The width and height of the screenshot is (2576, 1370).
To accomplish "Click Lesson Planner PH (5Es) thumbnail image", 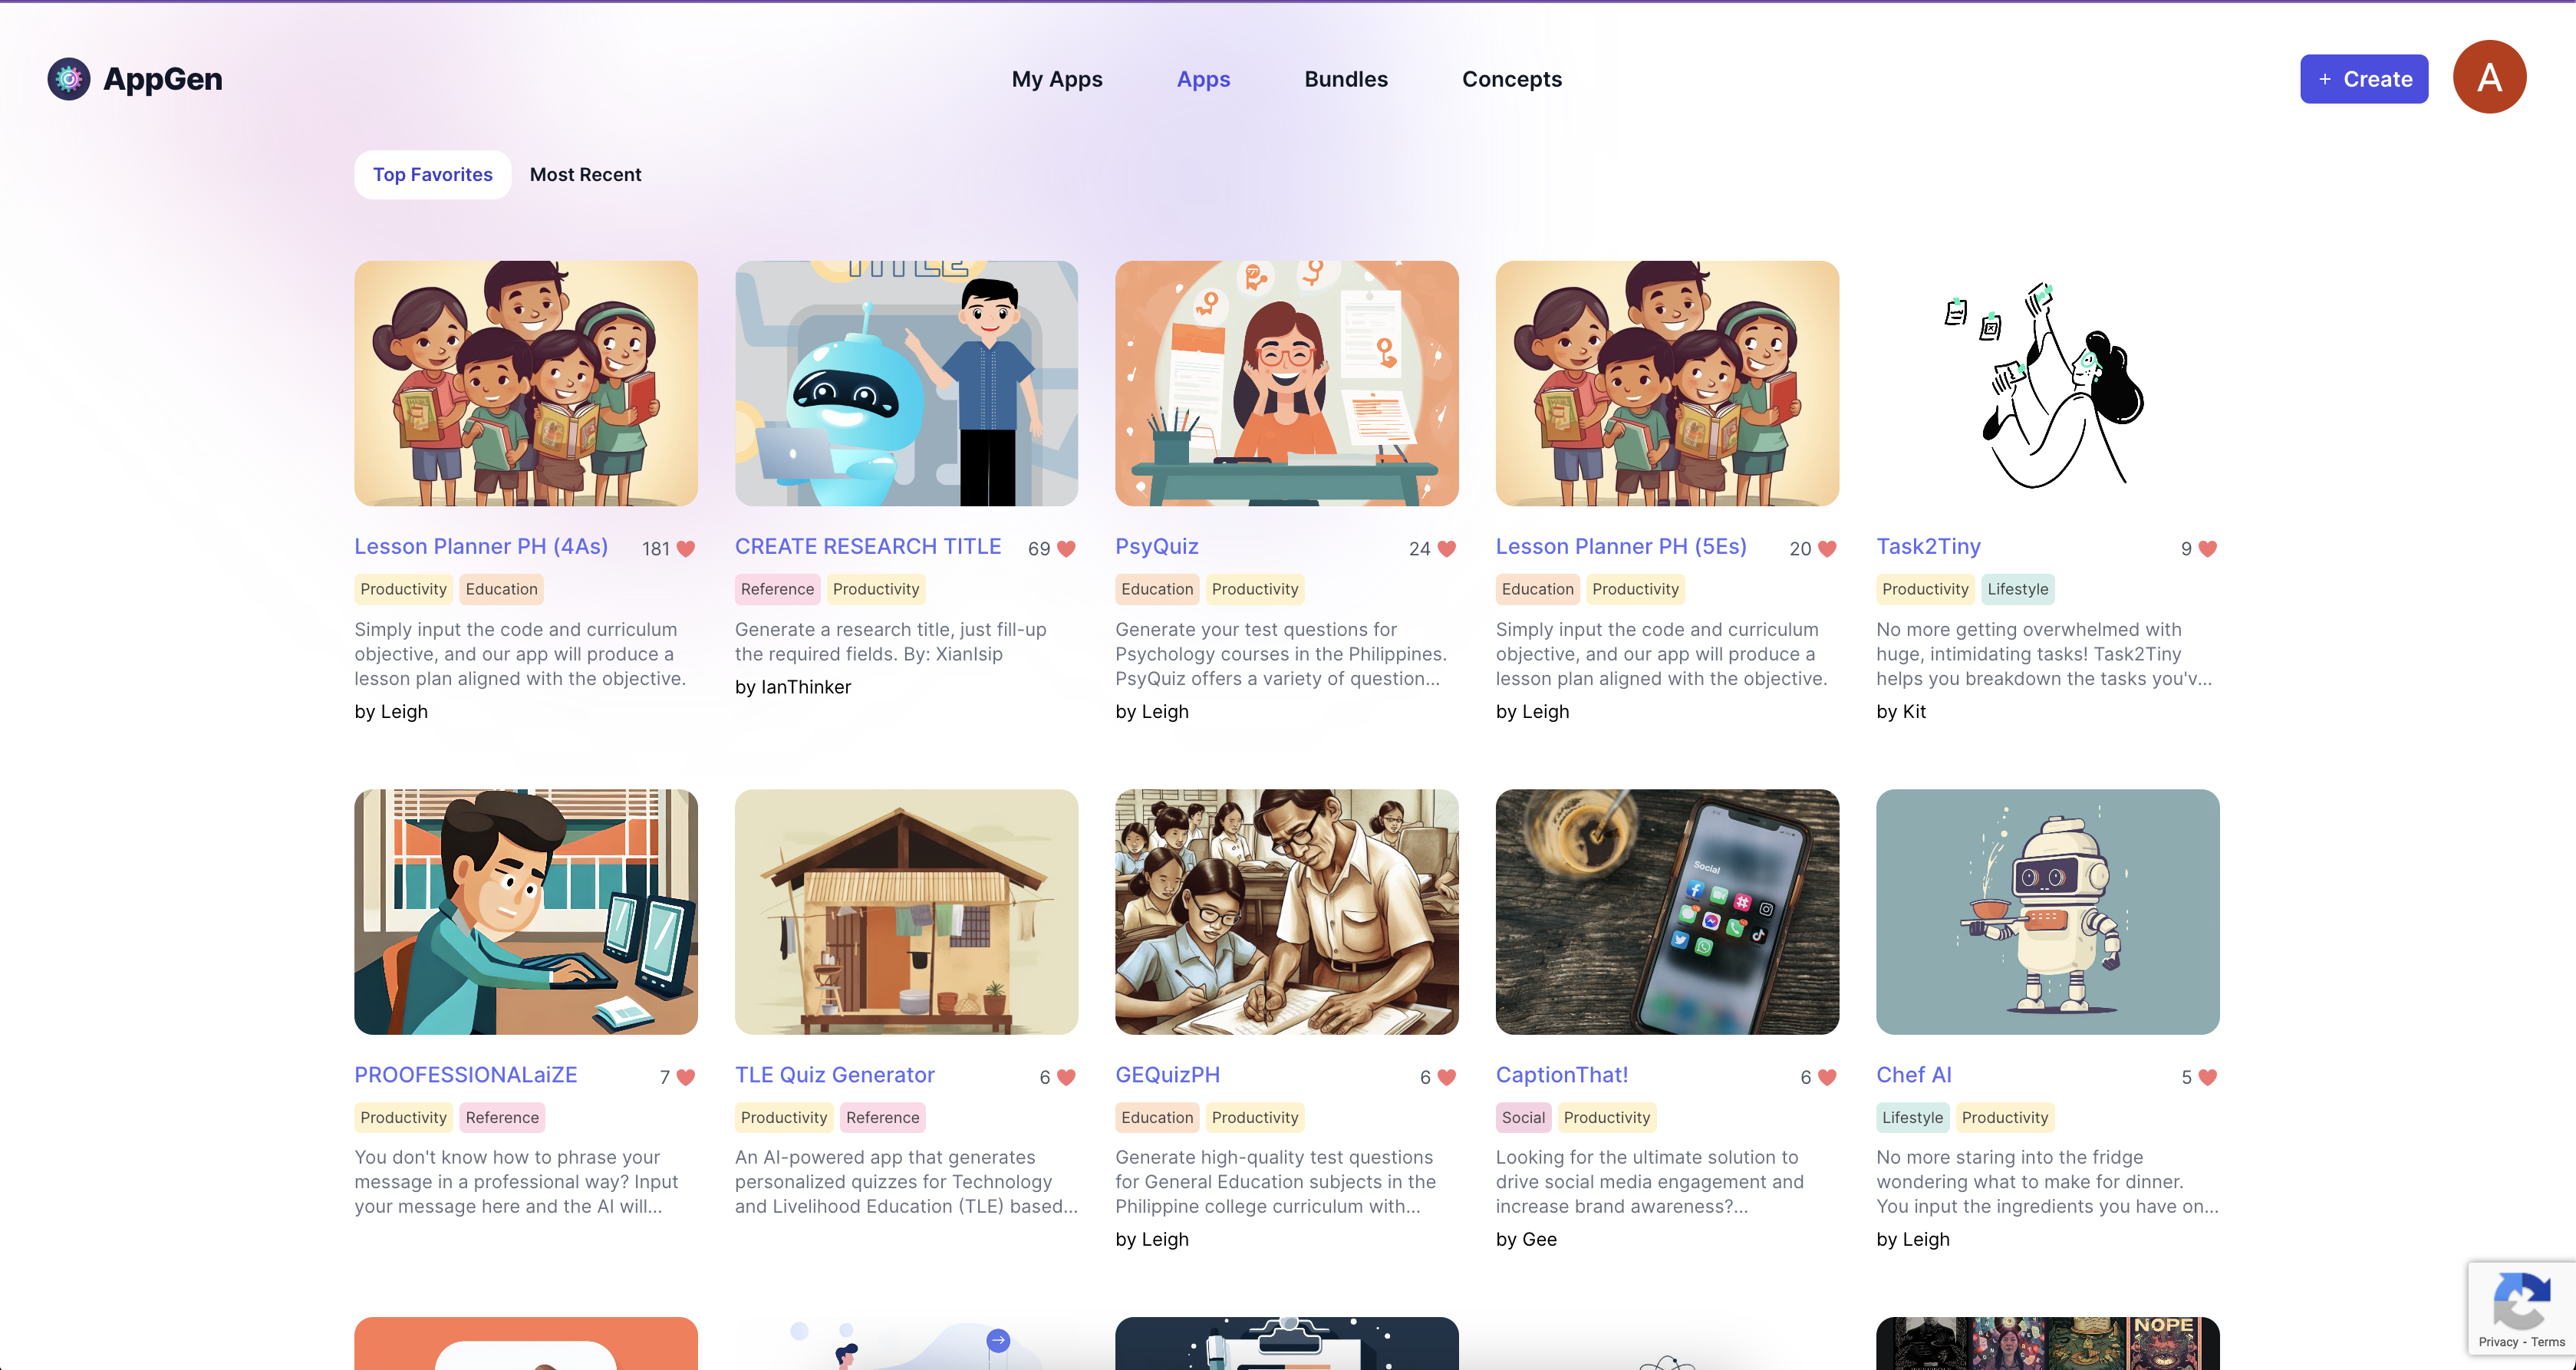I will click(1667, 384).
